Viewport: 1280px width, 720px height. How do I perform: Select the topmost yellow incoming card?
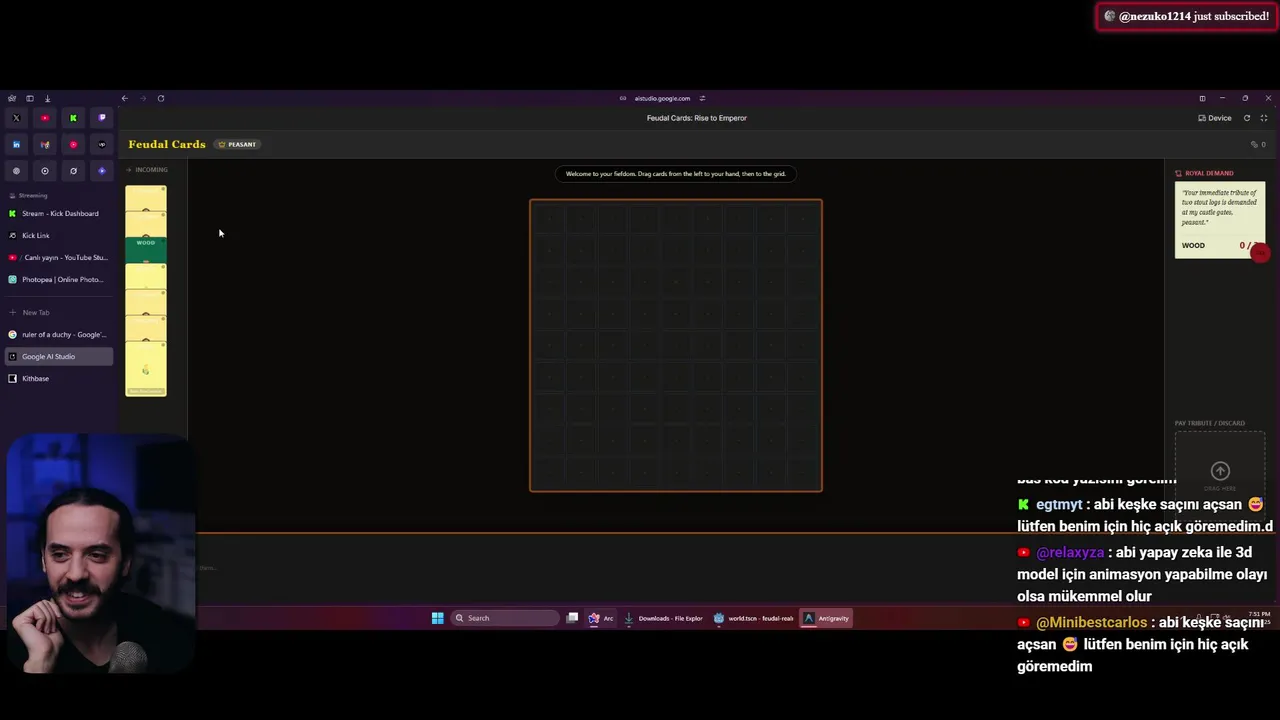pos(146,198)
